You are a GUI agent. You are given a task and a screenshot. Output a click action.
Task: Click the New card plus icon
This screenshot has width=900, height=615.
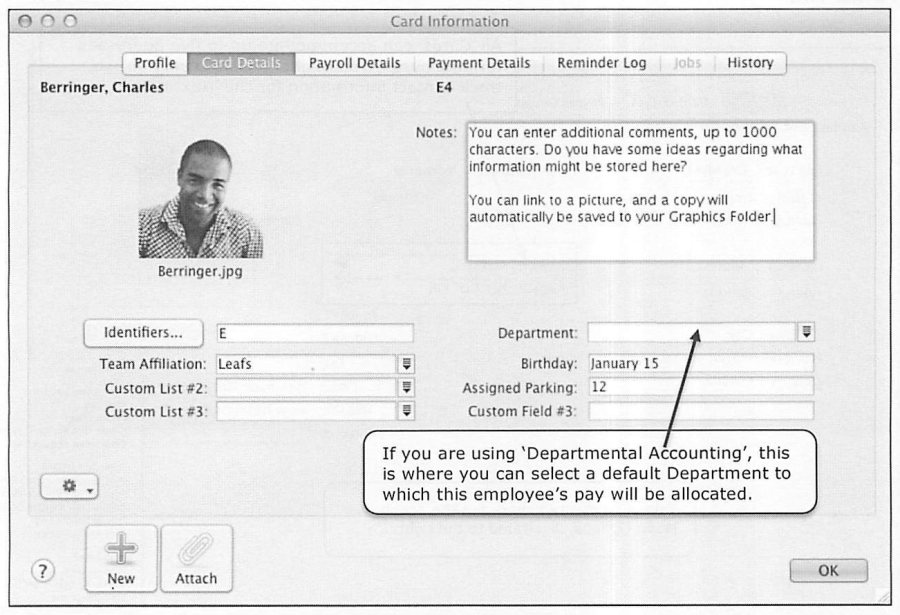121,558
